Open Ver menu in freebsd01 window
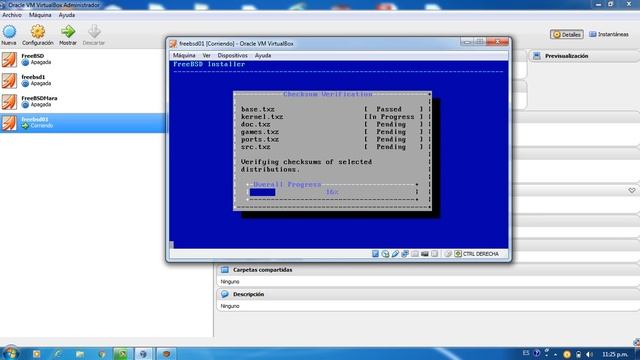Screen dimensions: 640x360 coord(207,56)
